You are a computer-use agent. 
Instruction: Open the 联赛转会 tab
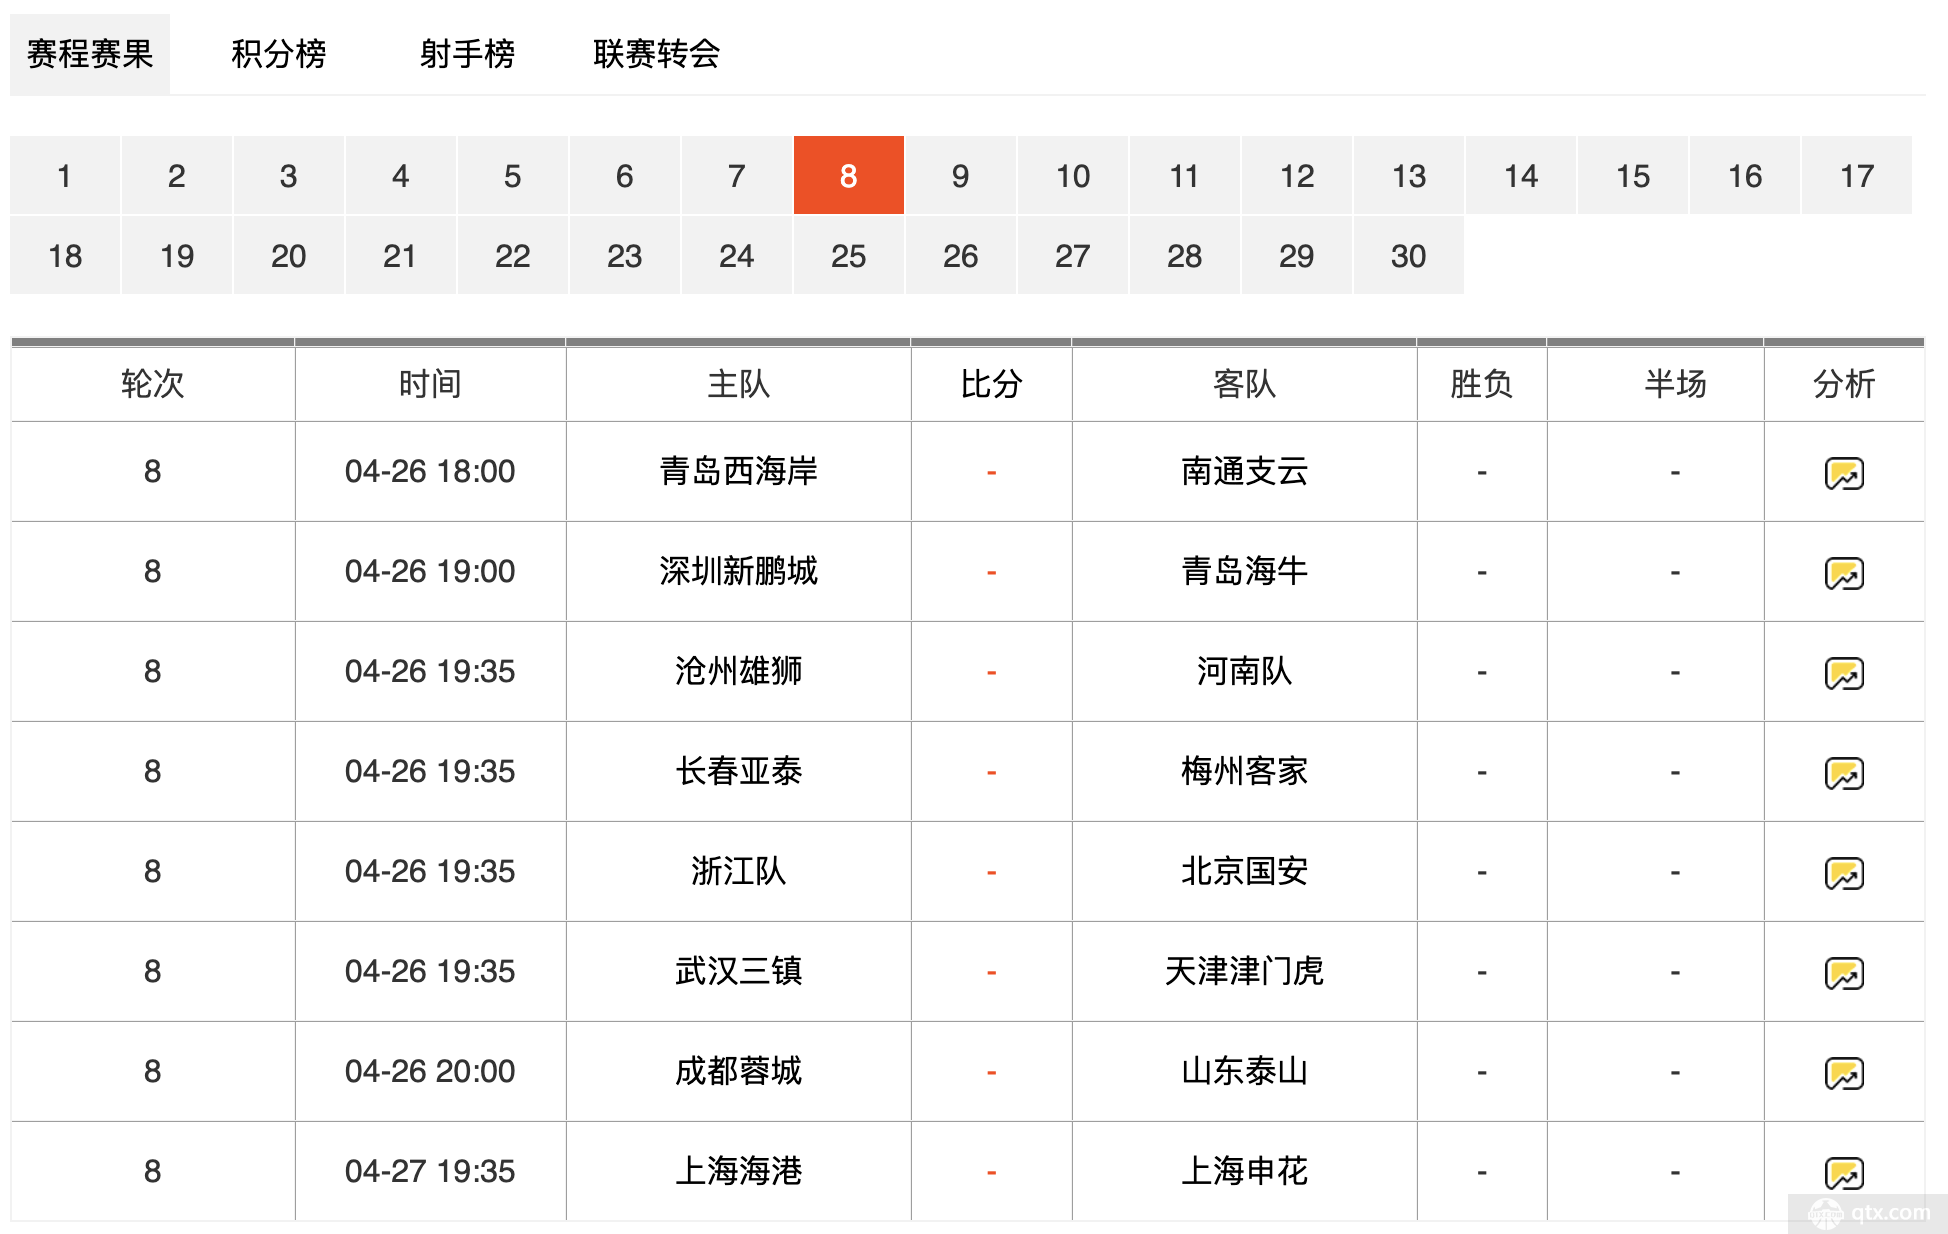click(x=656, y=54)
